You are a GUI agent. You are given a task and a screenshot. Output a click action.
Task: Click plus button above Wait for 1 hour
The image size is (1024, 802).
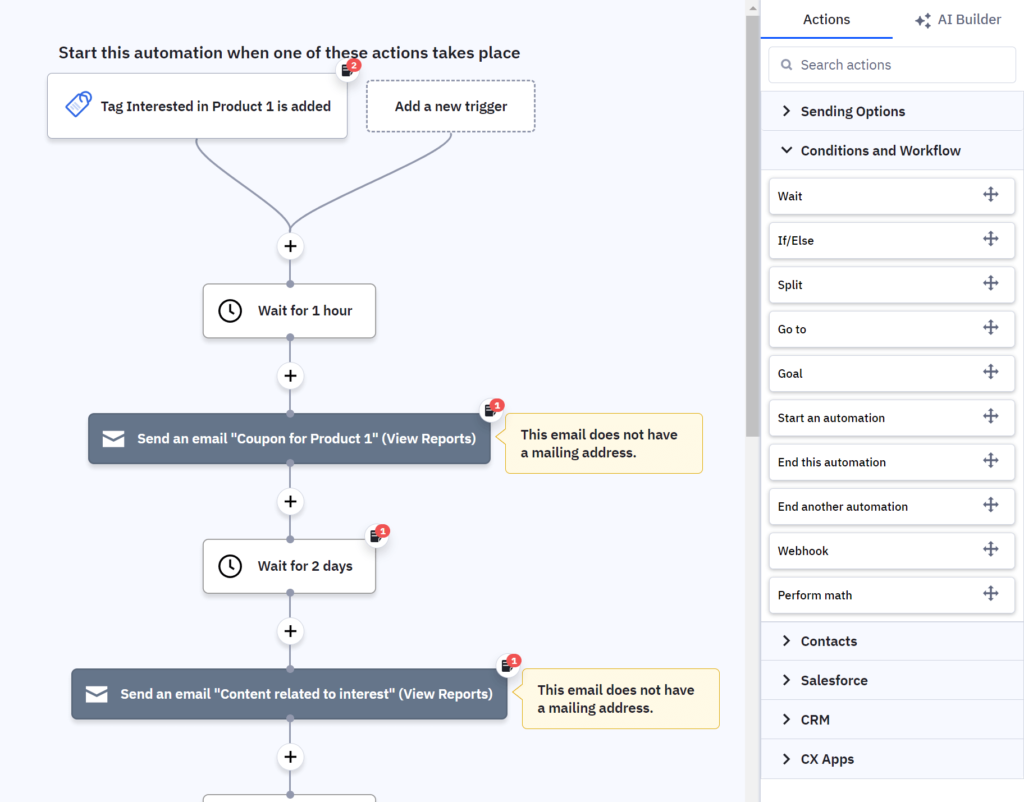(290, 246)
